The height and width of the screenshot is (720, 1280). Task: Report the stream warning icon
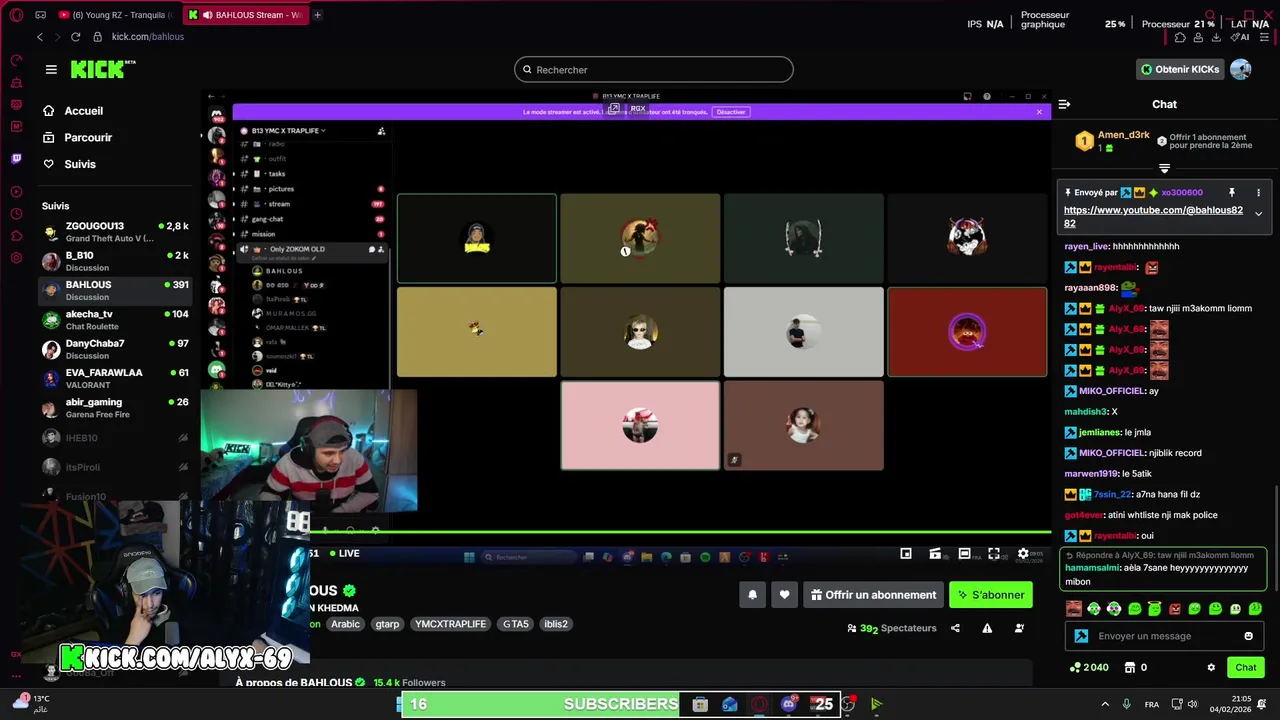[x=987, y=628]
